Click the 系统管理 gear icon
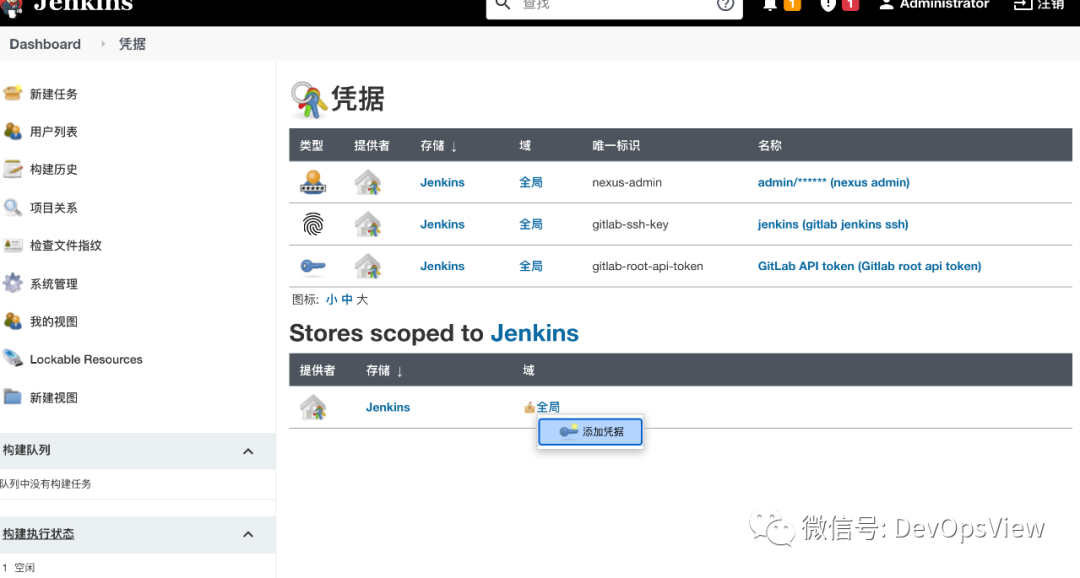 (12, 283)
